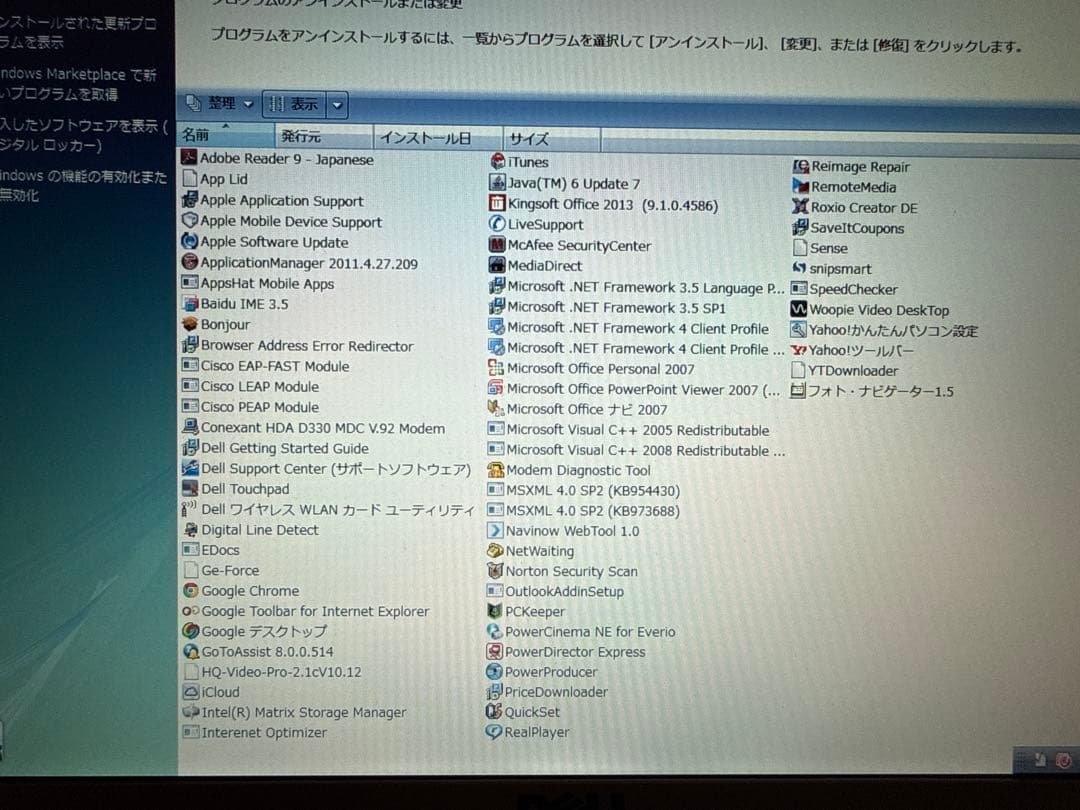
Task: Select the SaveItCoupons entry
Action: coord(848,227)
